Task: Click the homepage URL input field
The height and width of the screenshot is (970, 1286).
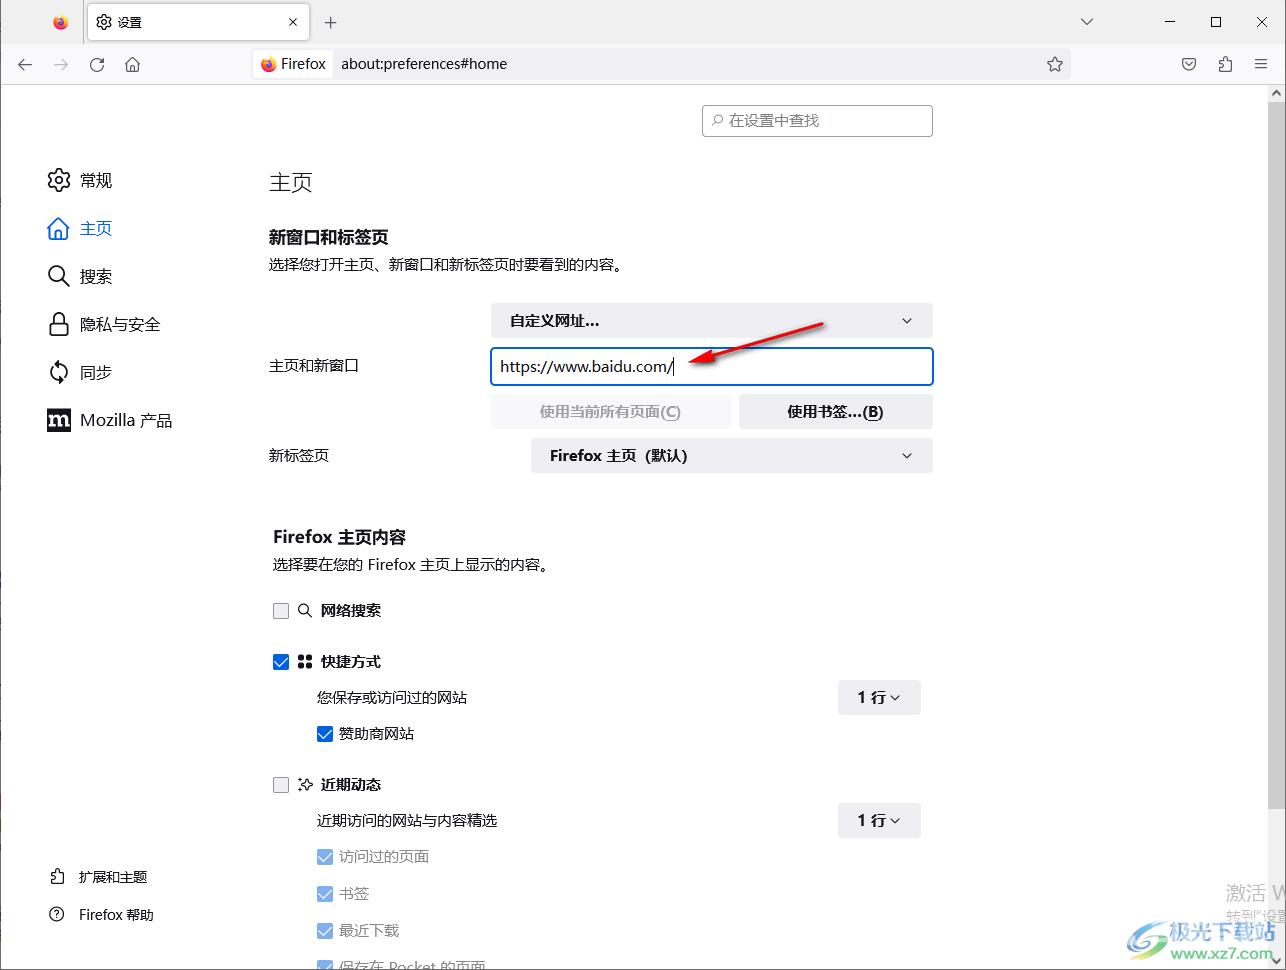Action: tap(711, 366)
